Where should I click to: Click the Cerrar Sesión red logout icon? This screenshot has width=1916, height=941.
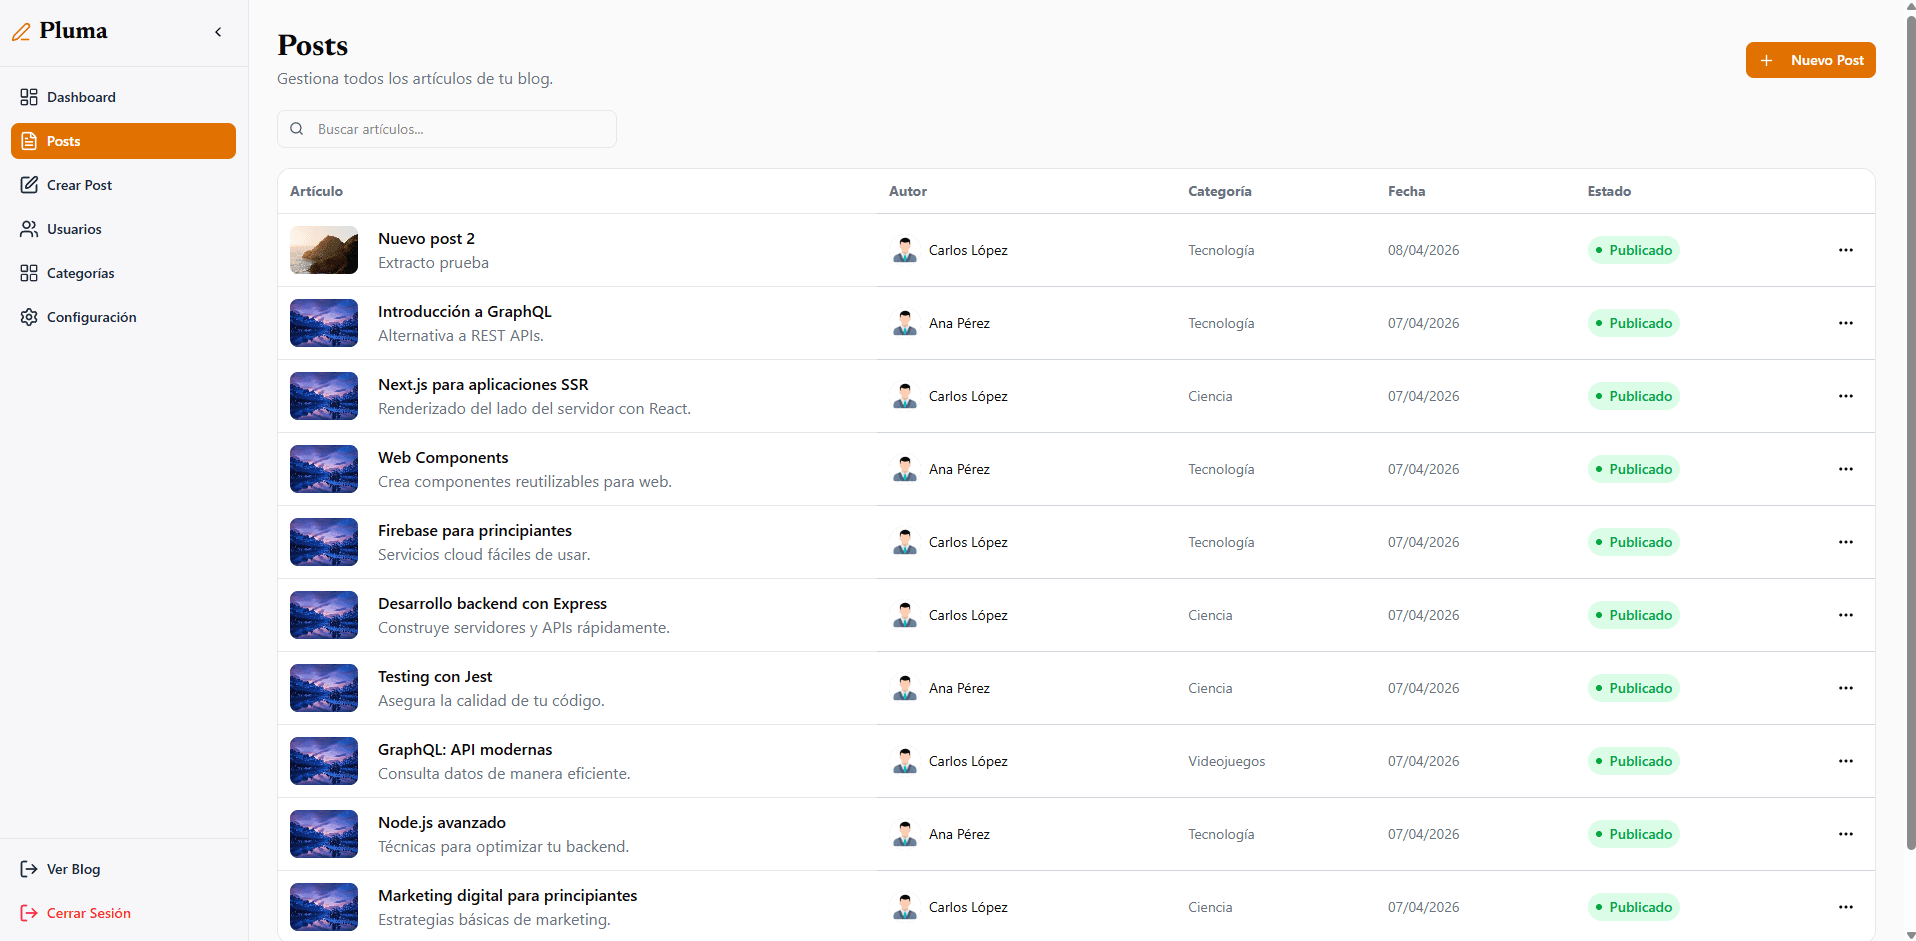tap(29, 913)
